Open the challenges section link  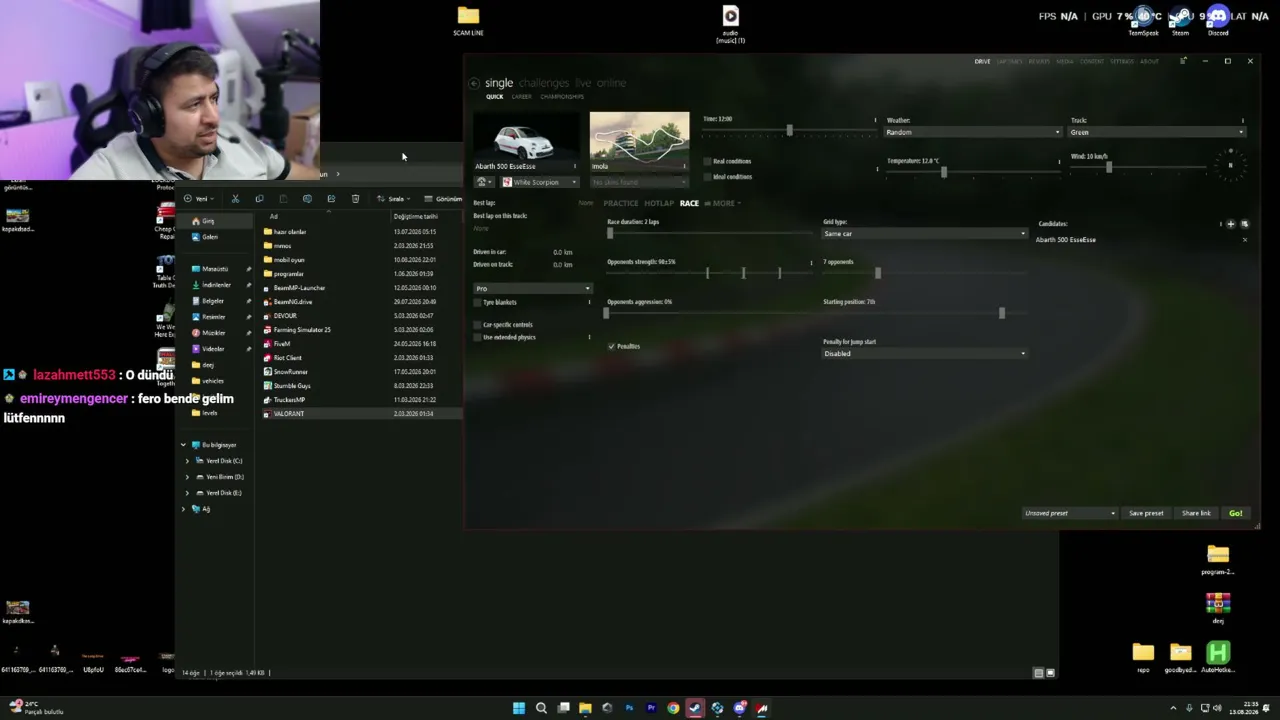point(544,83)
